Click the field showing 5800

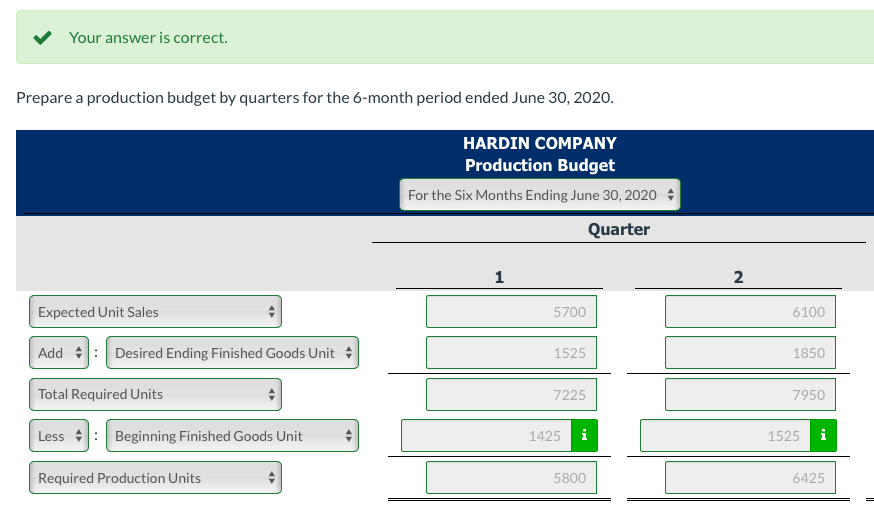[511, 478]
